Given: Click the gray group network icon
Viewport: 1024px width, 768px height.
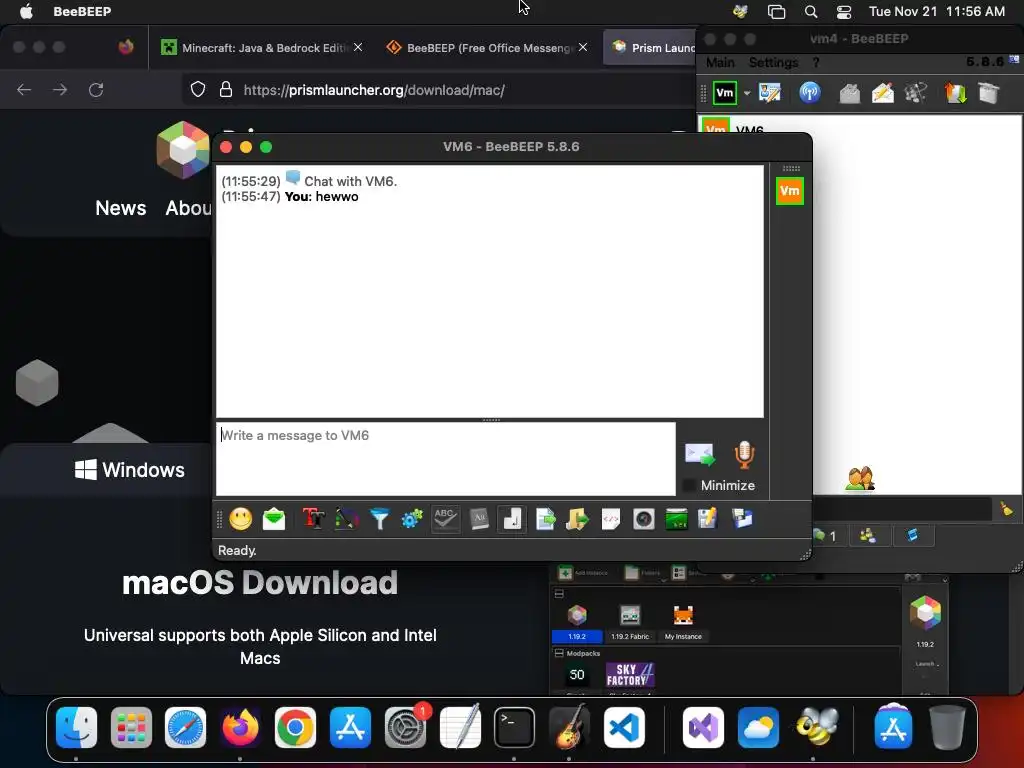Looking at the screenshot, I should 916,93.
